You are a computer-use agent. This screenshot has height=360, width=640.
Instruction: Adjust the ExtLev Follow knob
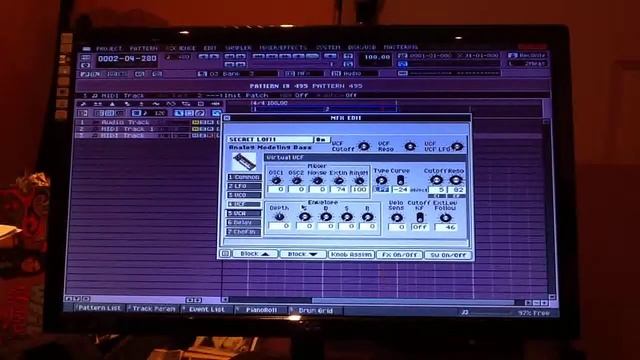pos(445,218)
